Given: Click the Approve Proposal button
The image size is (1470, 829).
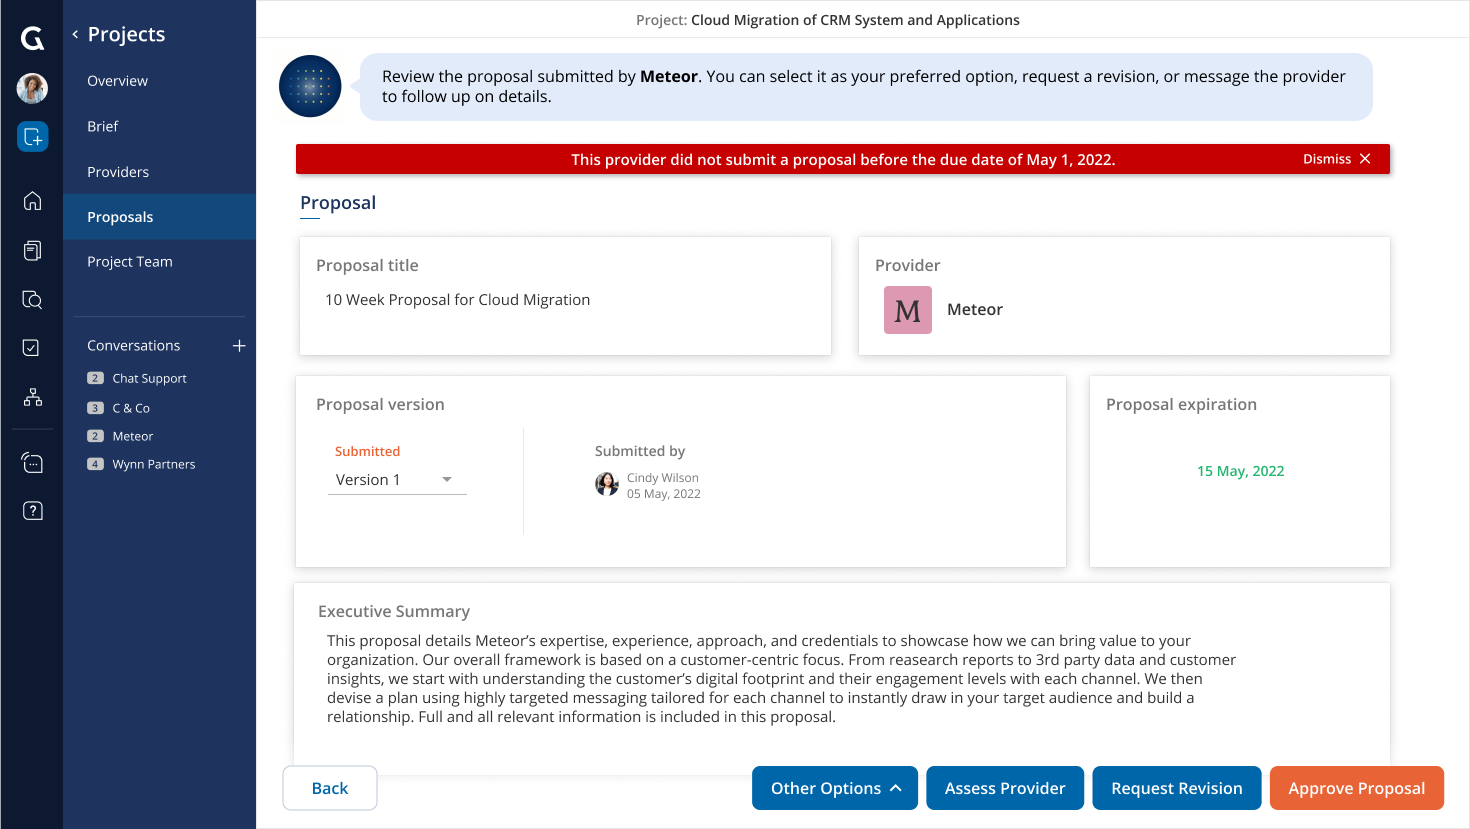Looking at the screenshot, I should point(1356,788).
